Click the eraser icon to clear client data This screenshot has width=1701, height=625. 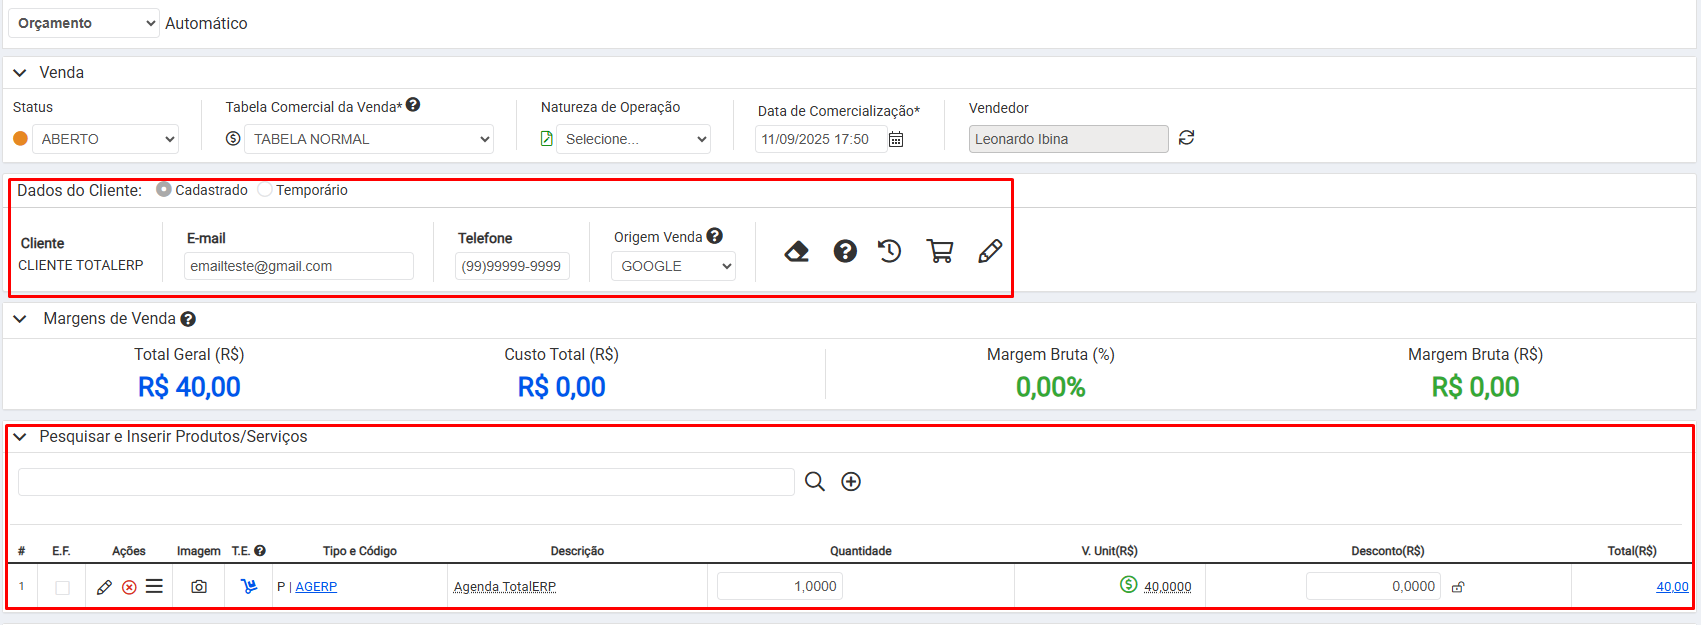point(796,251)
